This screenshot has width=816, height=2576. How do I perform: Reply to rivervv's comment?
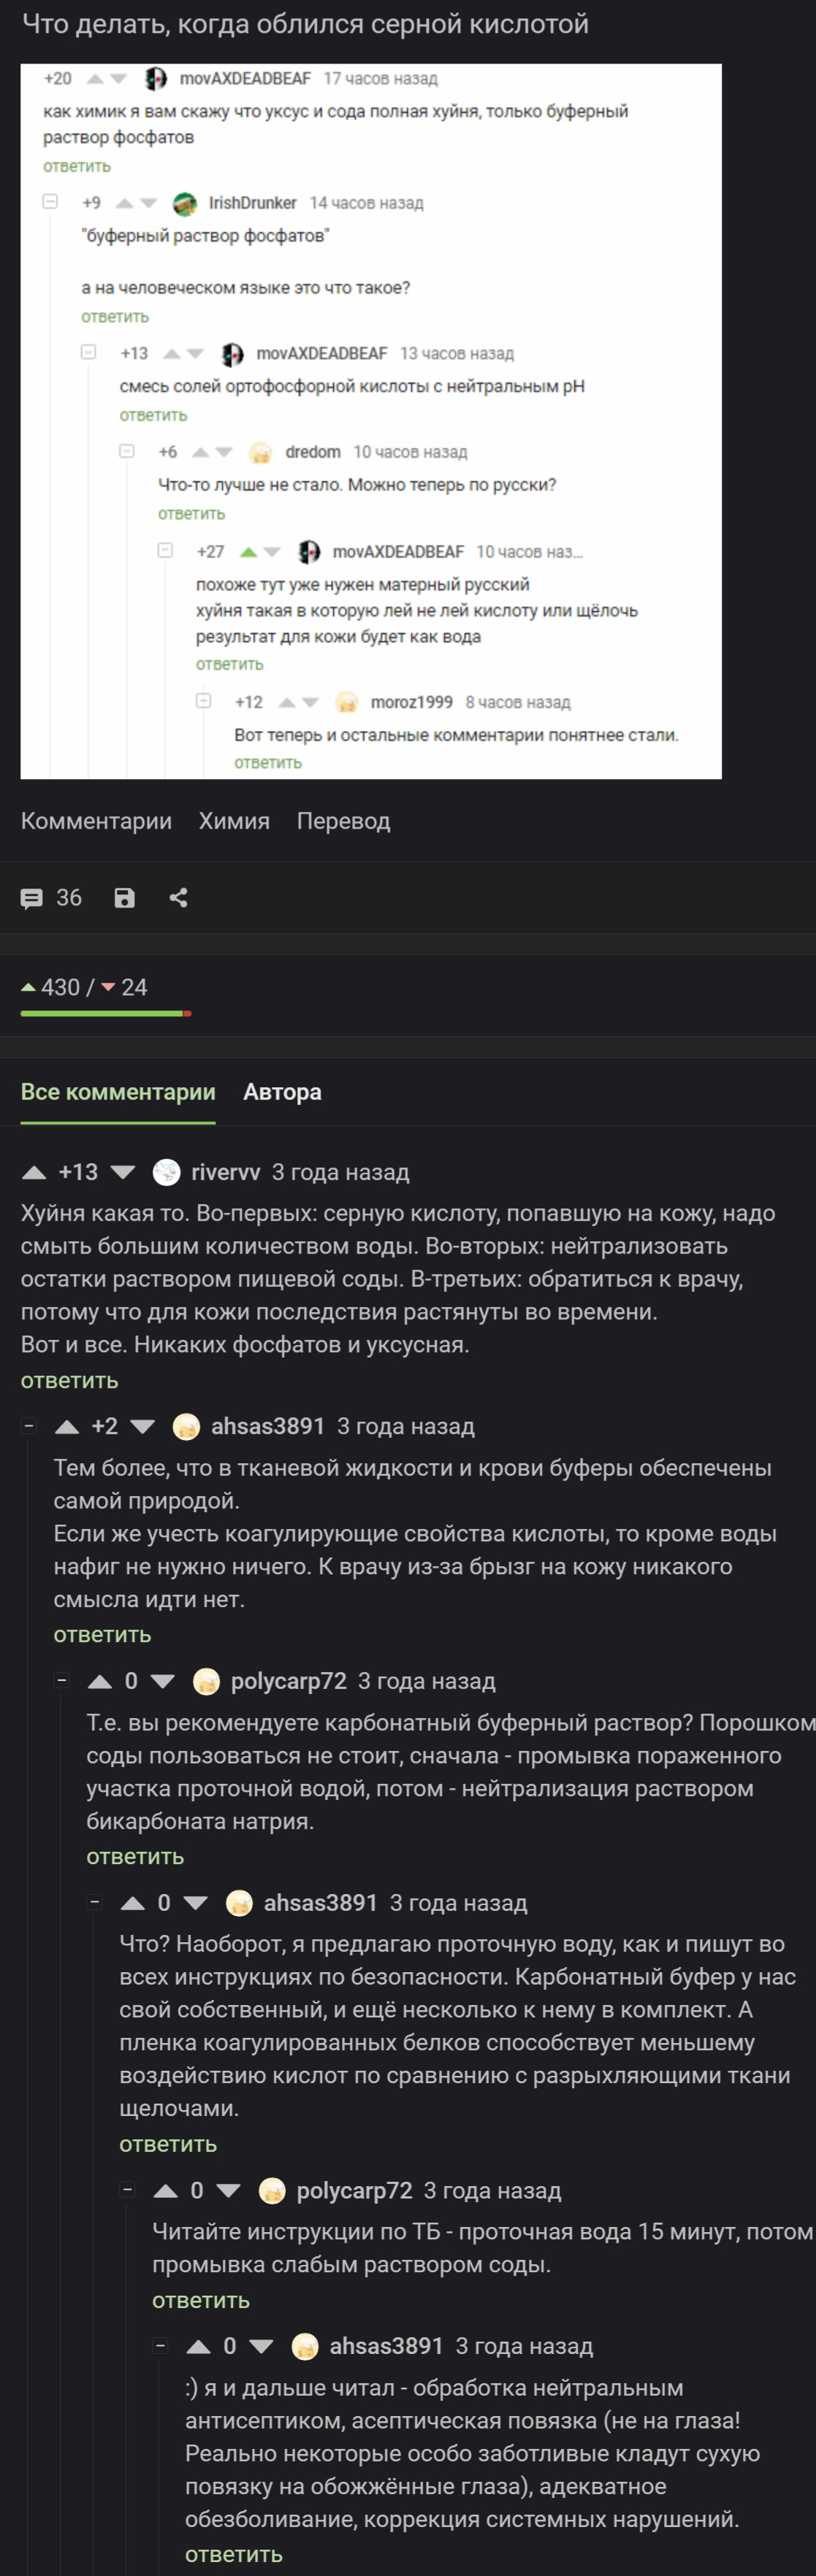[69, 1381]
